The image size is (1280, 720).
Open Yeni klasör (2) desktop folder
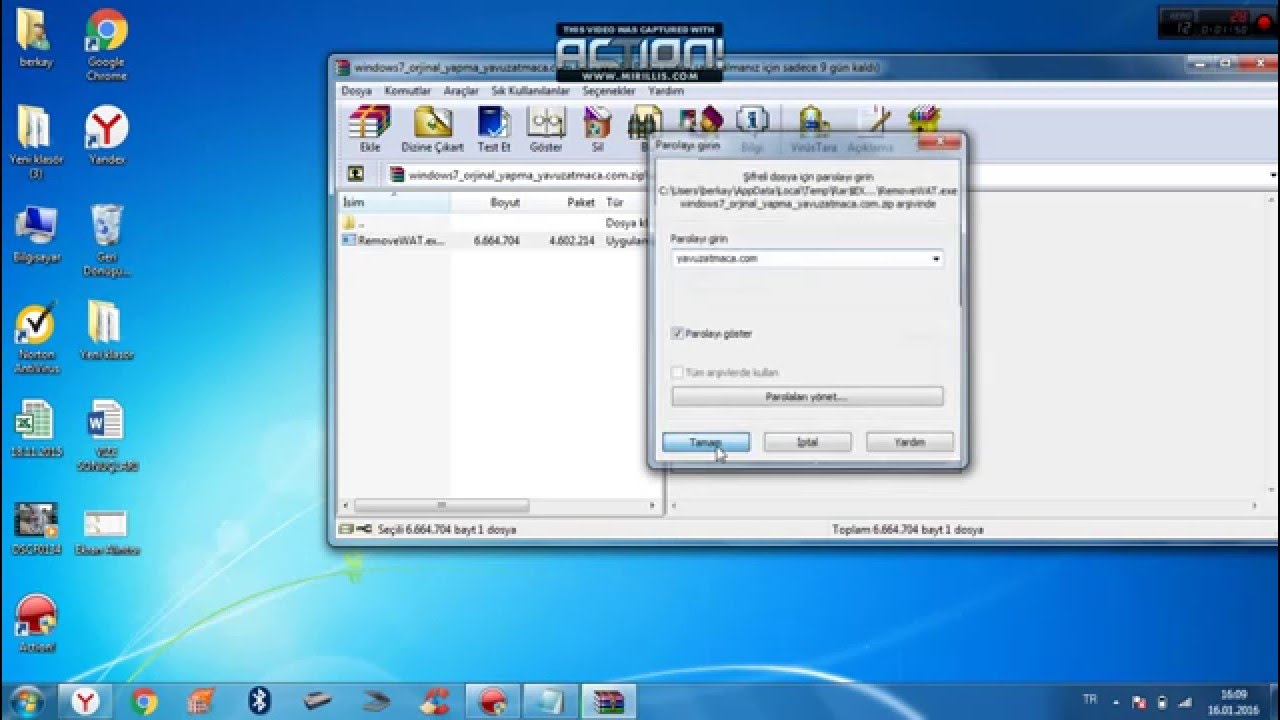[x=36, y=143]
